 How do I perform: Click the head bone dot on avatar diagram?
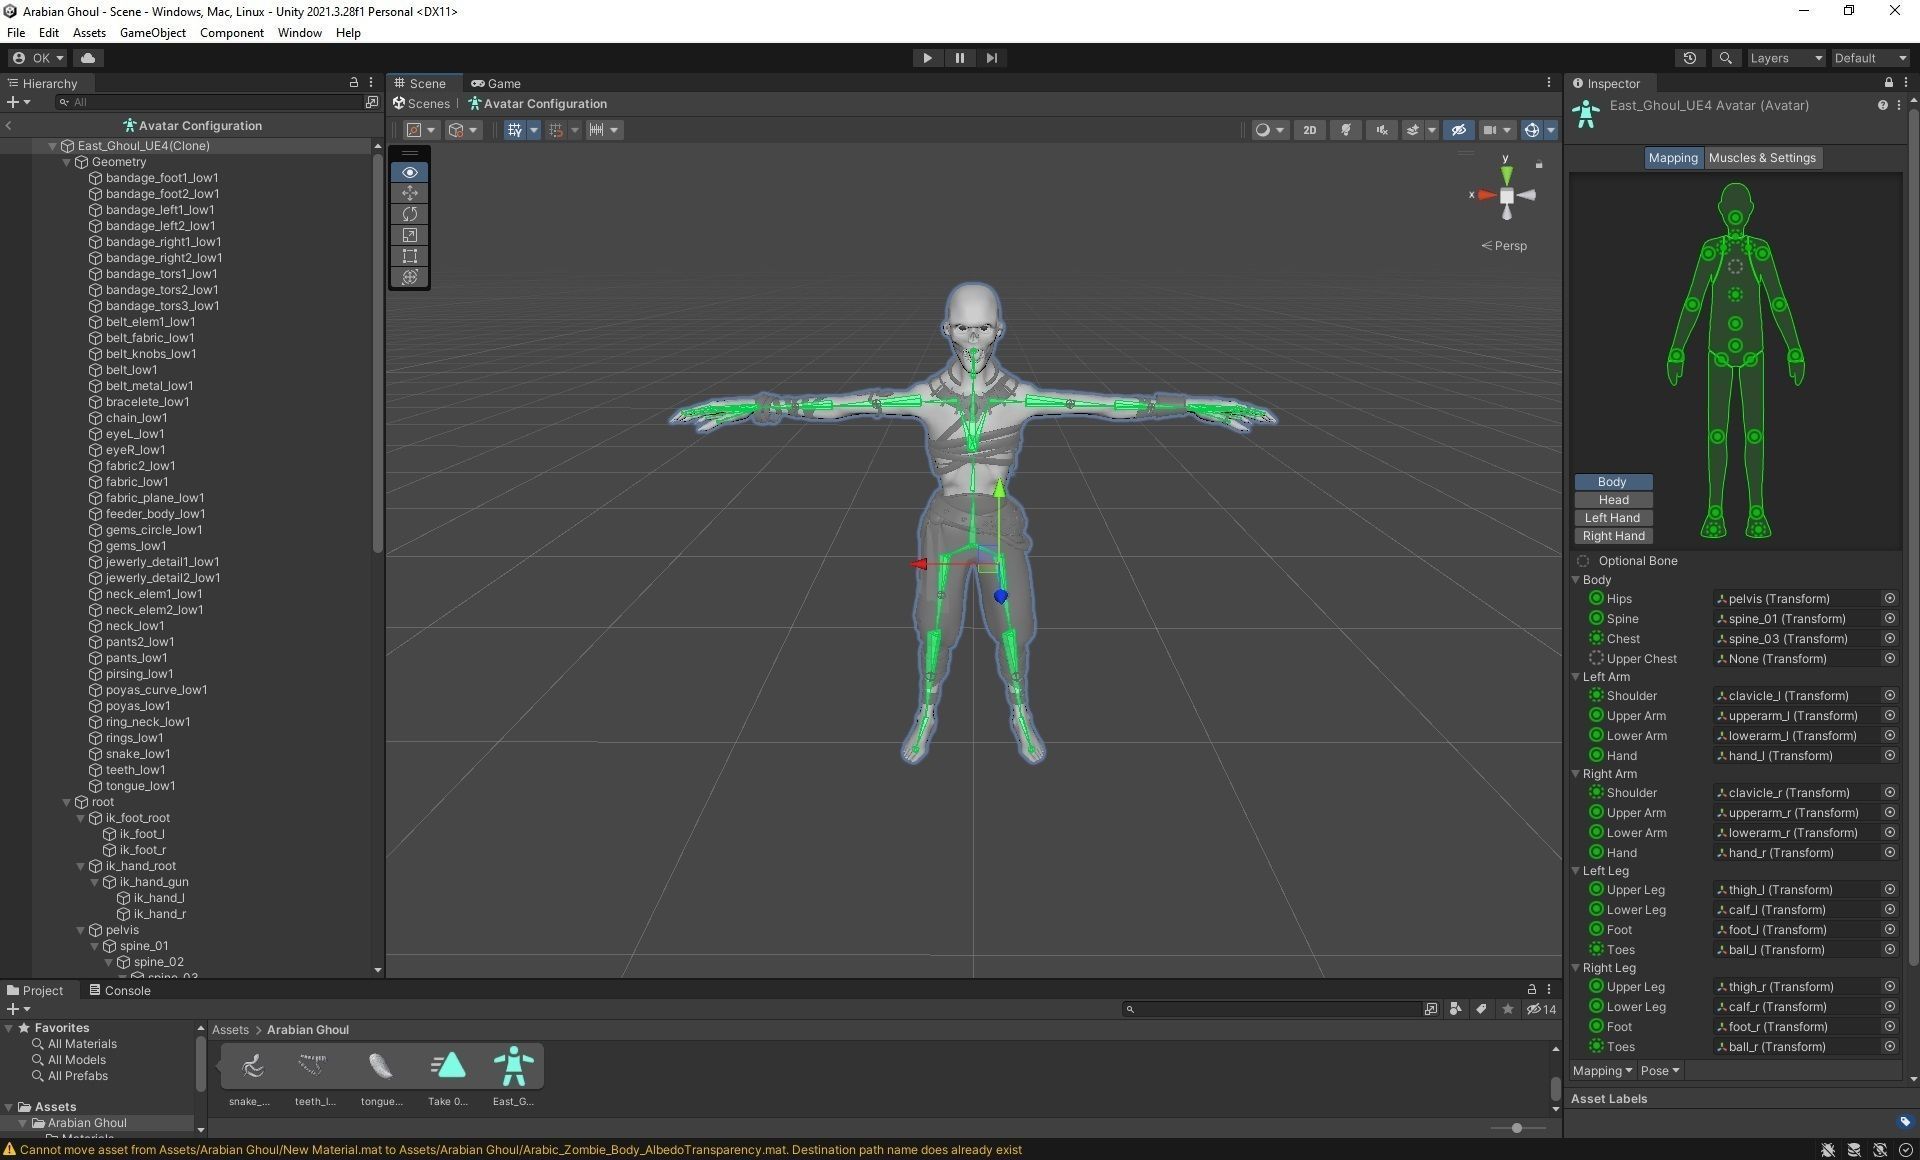[1735, 217]
